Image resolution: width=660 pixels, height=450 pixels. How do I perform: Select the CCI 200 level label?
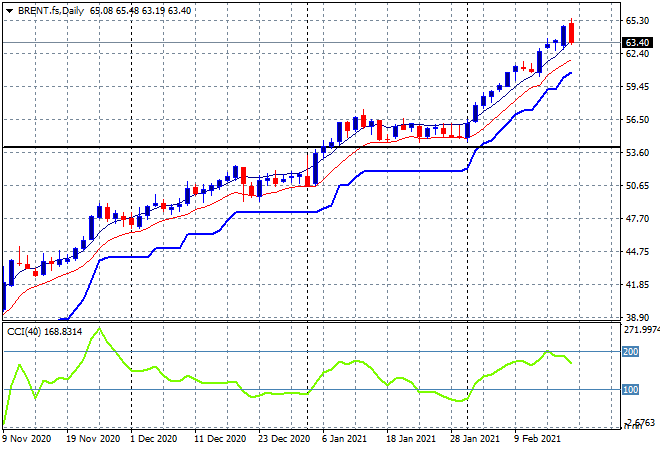point(631,351)
